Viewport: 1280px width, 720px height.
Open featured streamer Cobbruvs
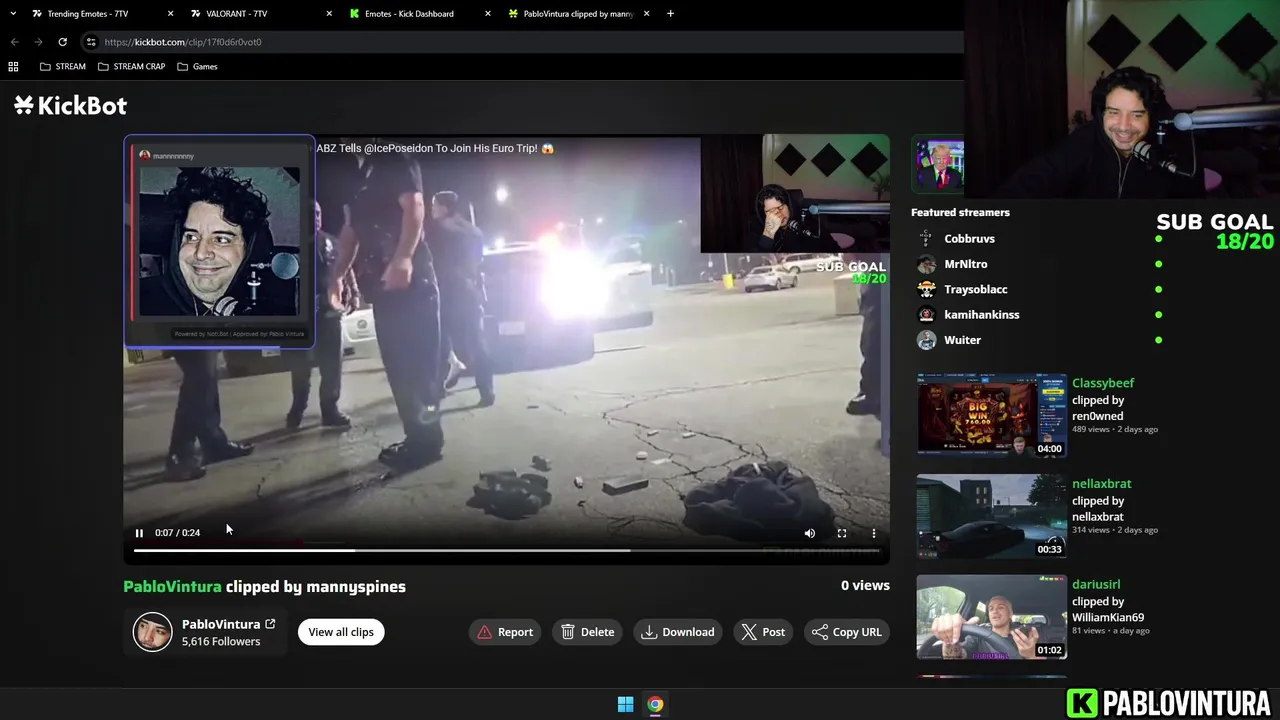tap(969, 239)
